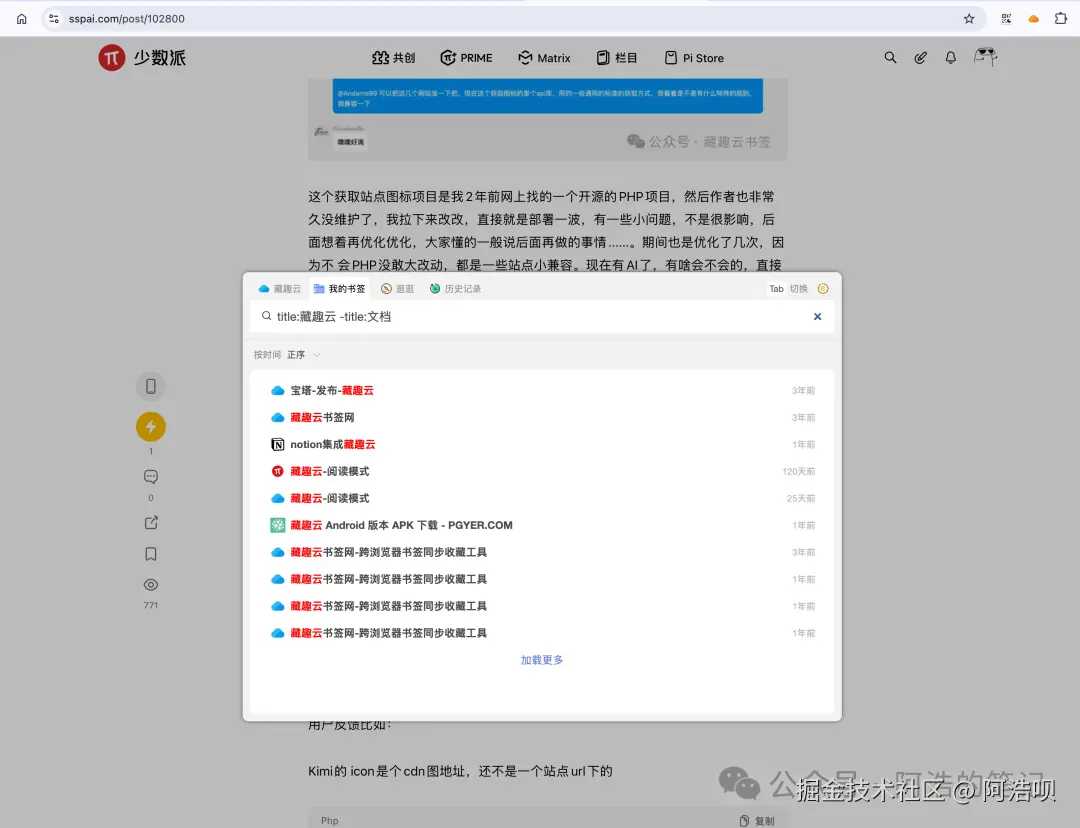Open embedded article image thumbnail
This screenshot has width=1080, height=828.
pyautogui.click(x=548, y=119)
